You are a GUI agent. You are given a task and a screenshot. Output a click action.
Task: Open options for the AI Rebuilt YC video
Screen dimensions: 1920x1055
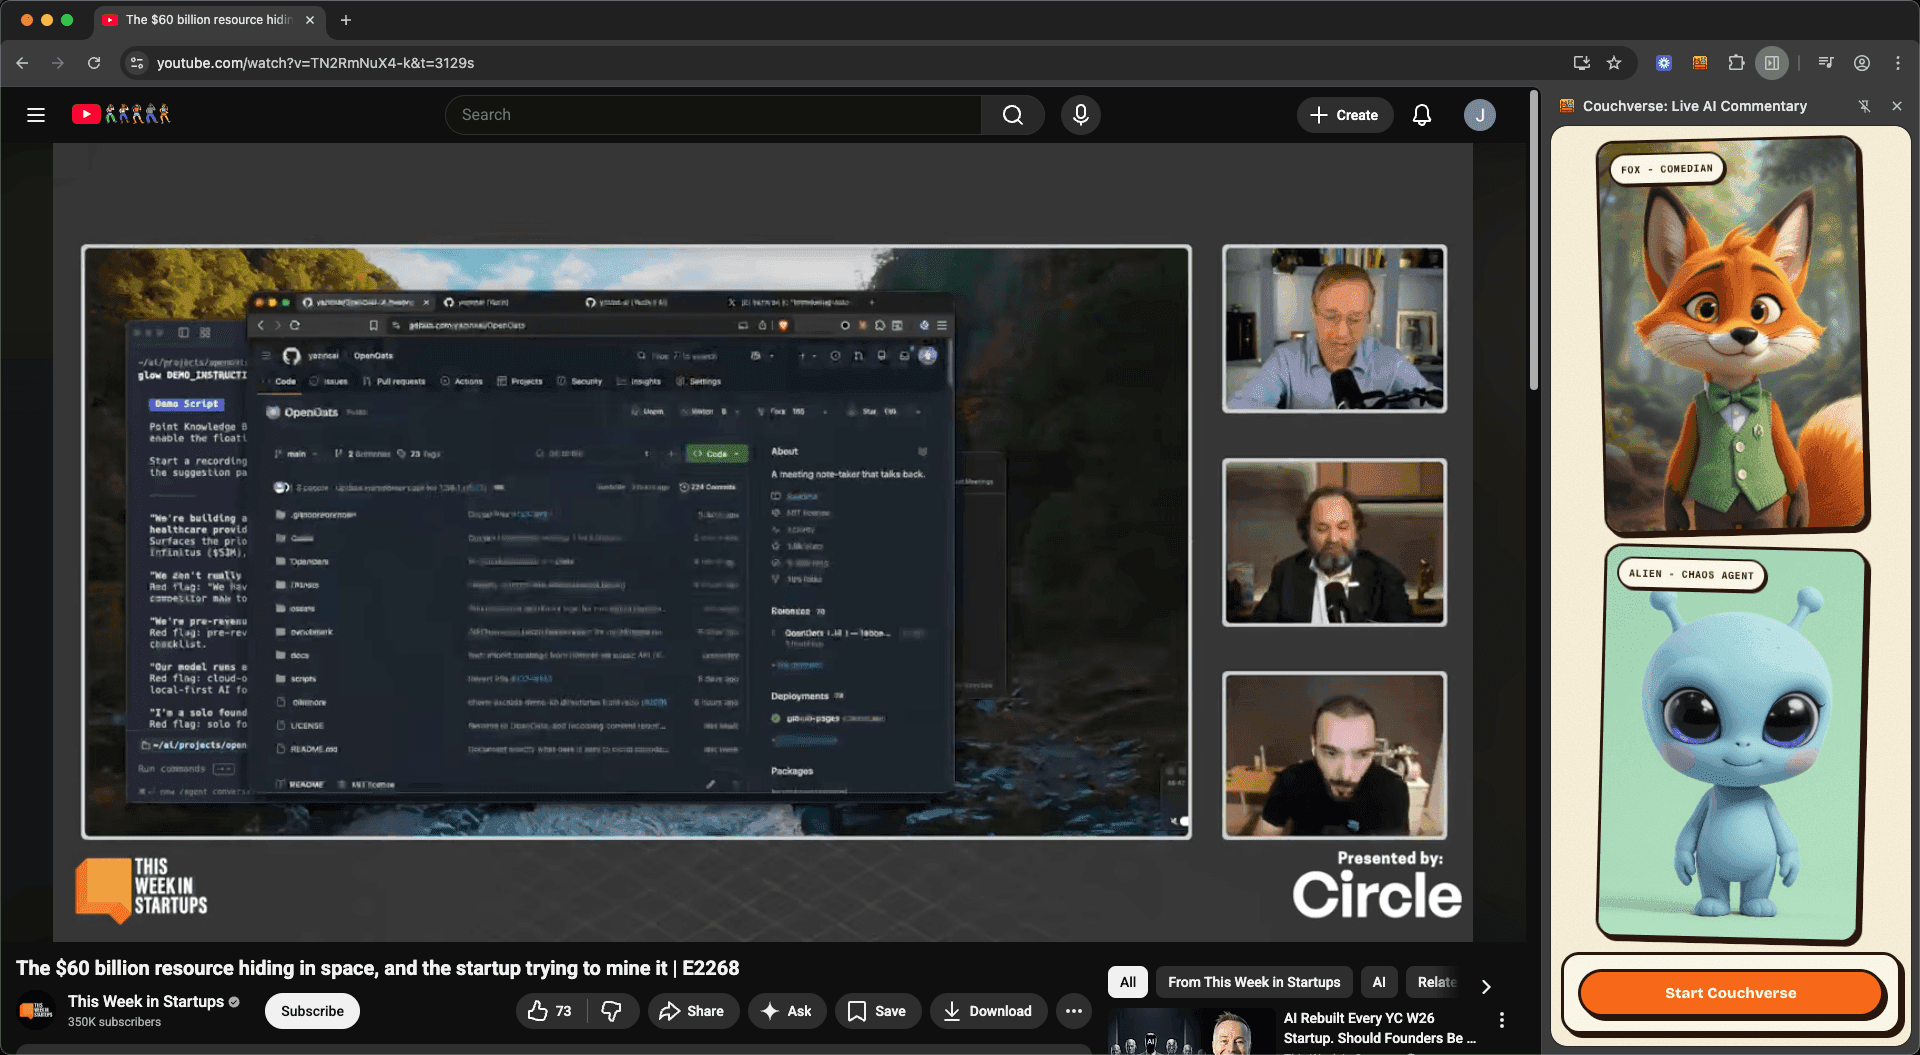point(1502,1019)
